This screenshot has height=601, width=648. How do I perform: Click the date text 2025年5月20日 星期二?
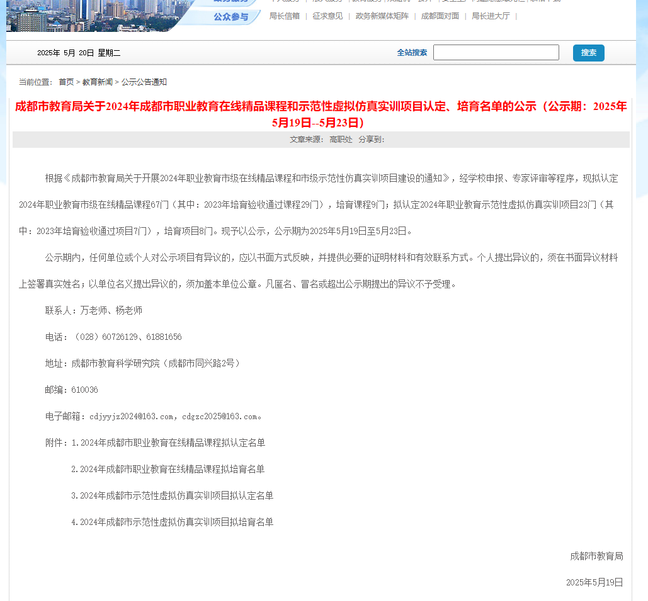(x=79, y=53)
